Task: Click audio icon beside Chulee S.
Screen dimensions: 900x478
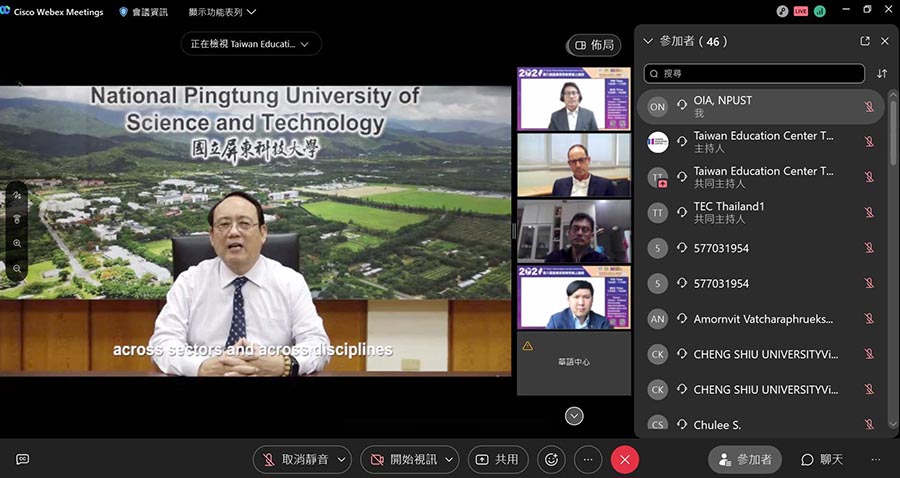Action: click(682, 425)
